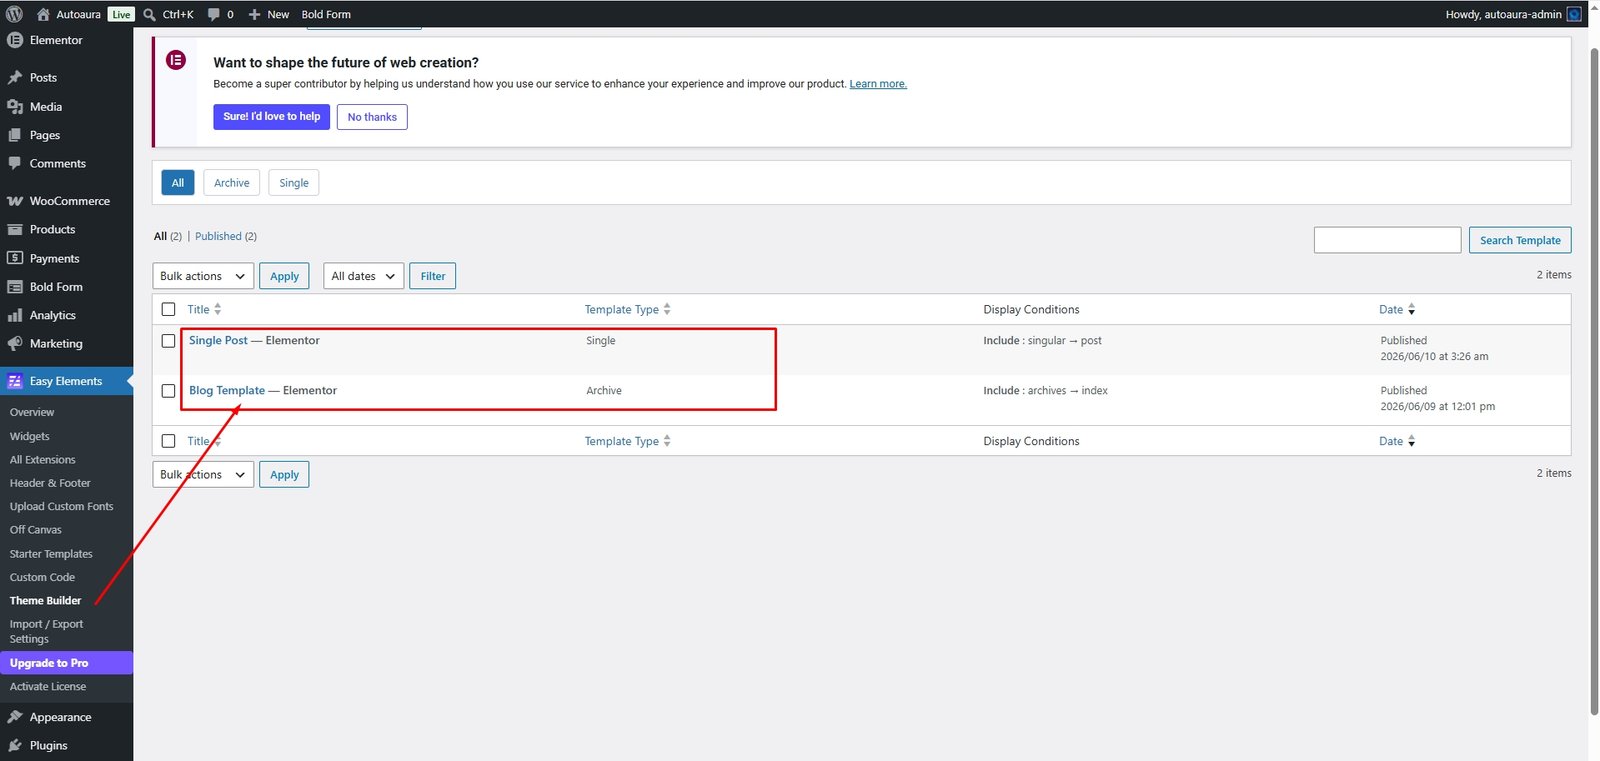Viewport: 1600px width, 761px height.
Task: Open the Starter Templates submenu item
Action: click(x=51, y=554)
